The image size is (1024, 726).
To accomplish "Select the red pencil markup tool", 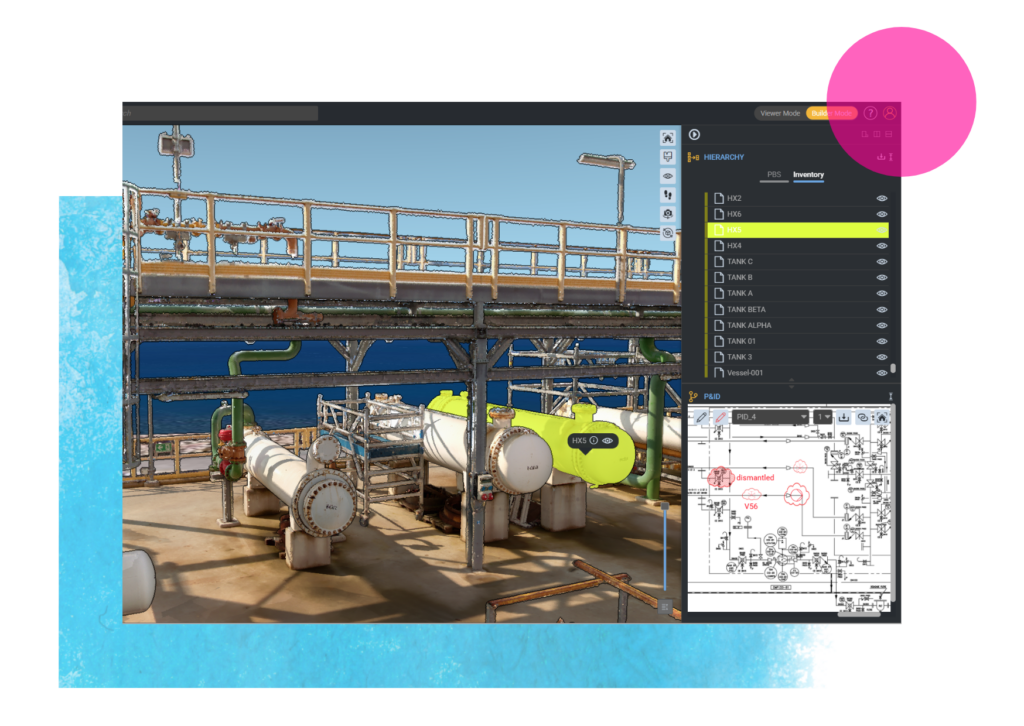I will coord(720,417).
